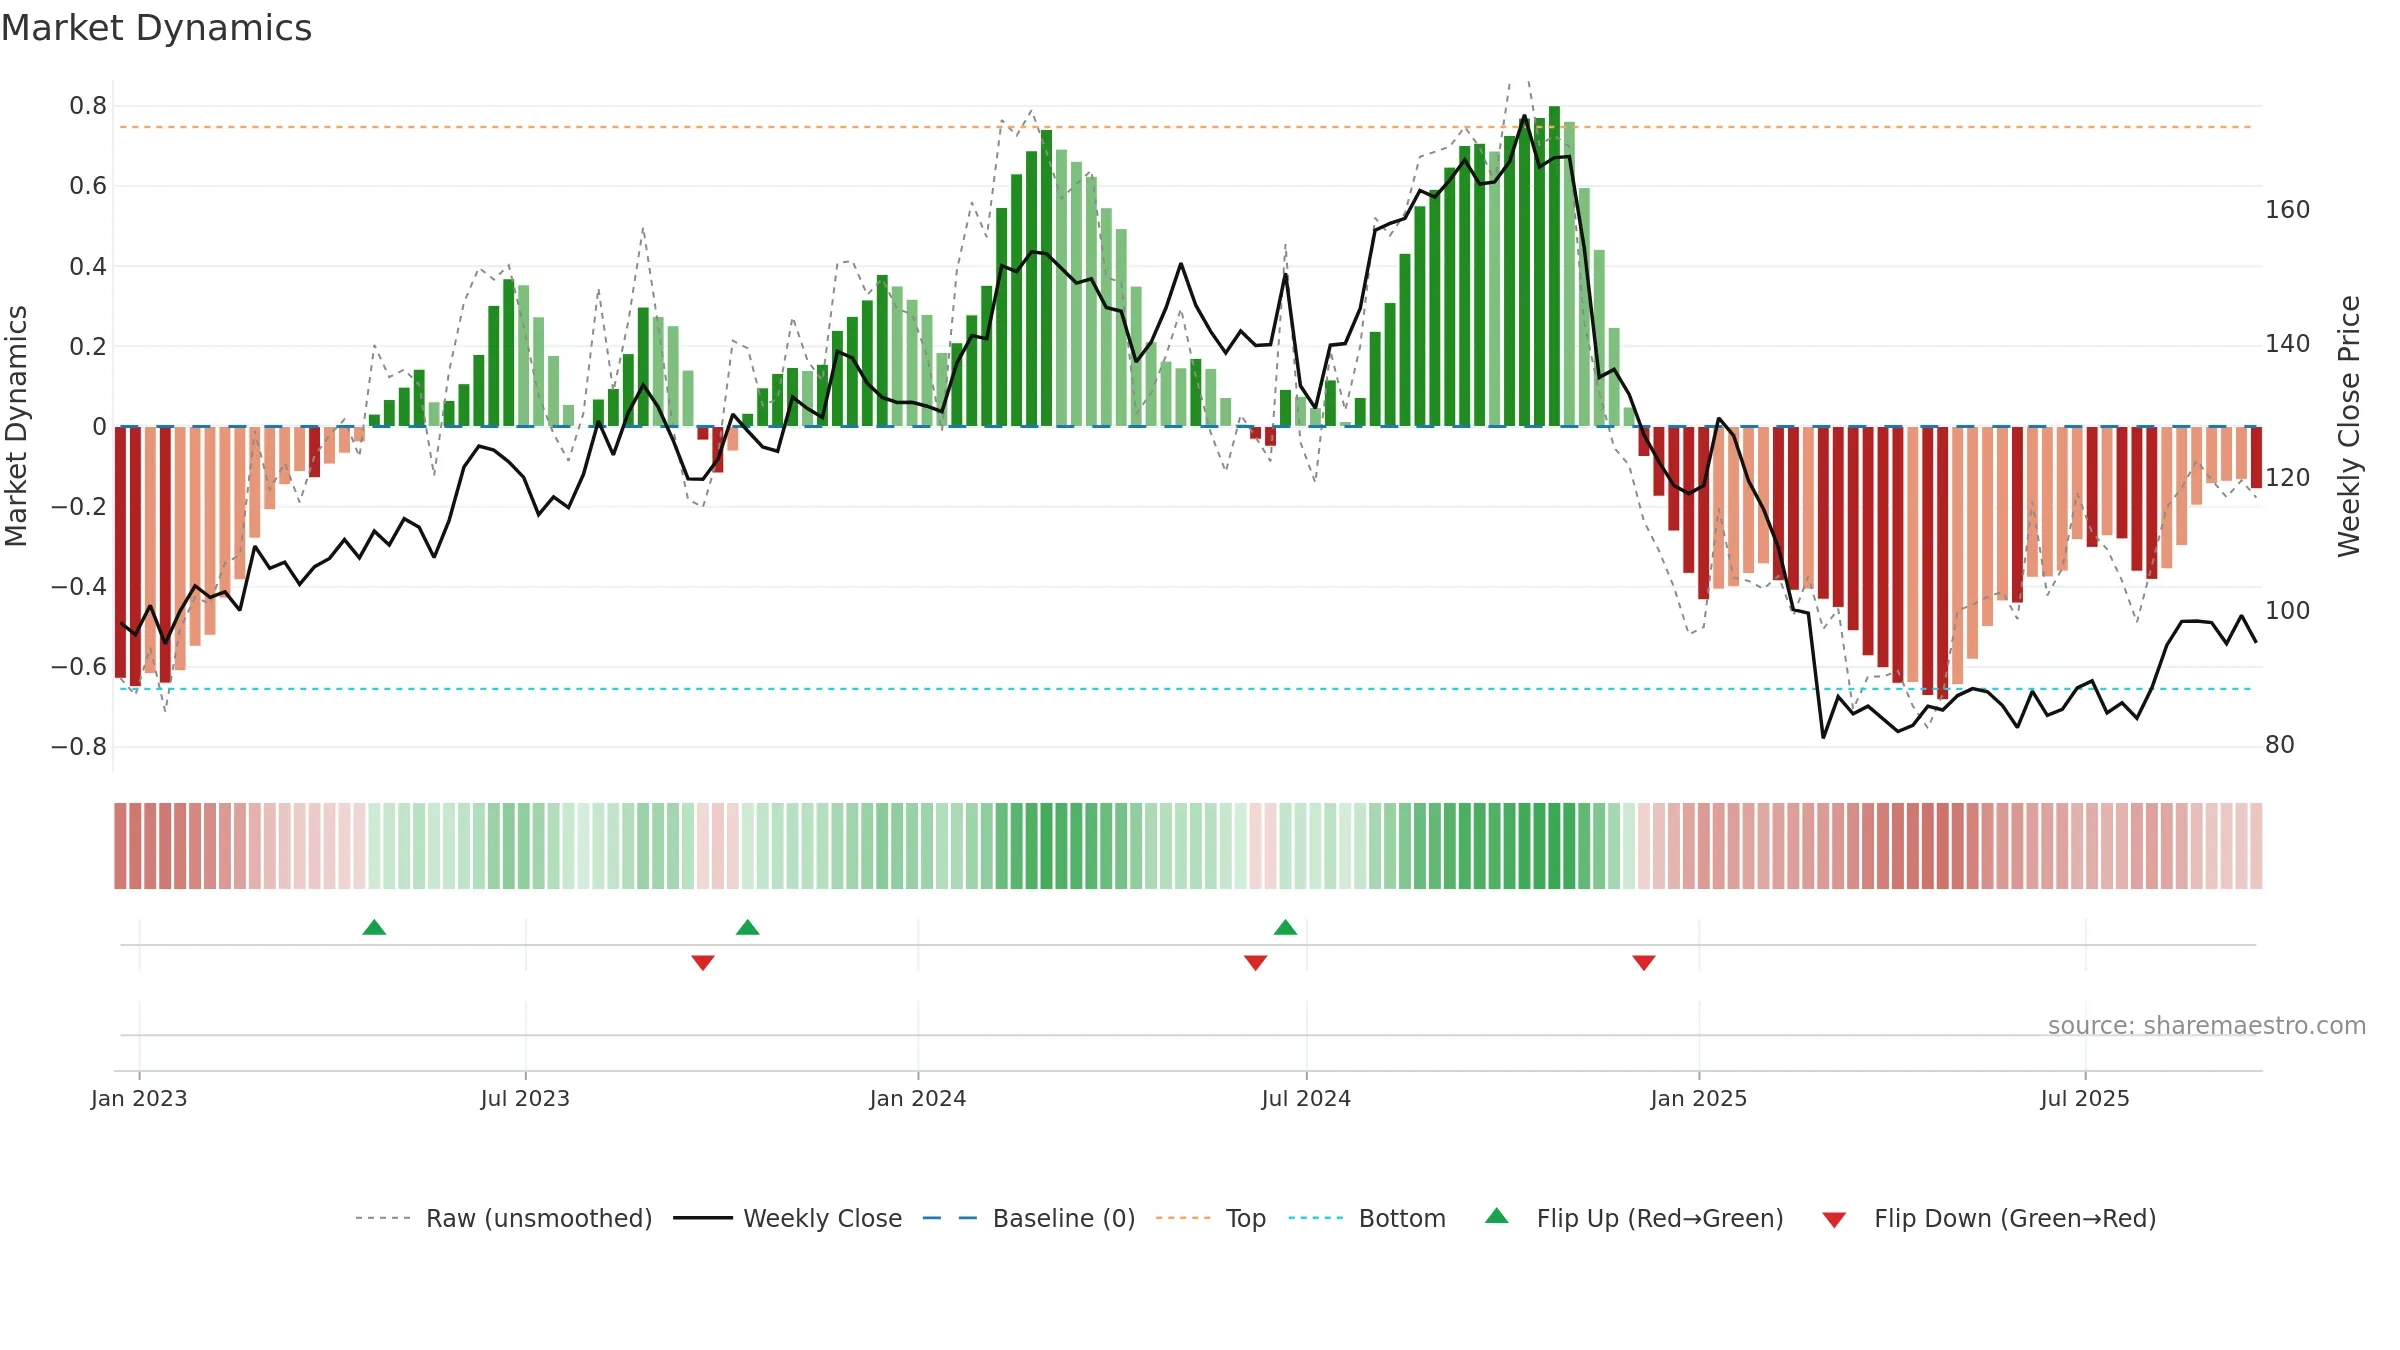Click the Jan 2023 x-axis label

click(139, 1098)
